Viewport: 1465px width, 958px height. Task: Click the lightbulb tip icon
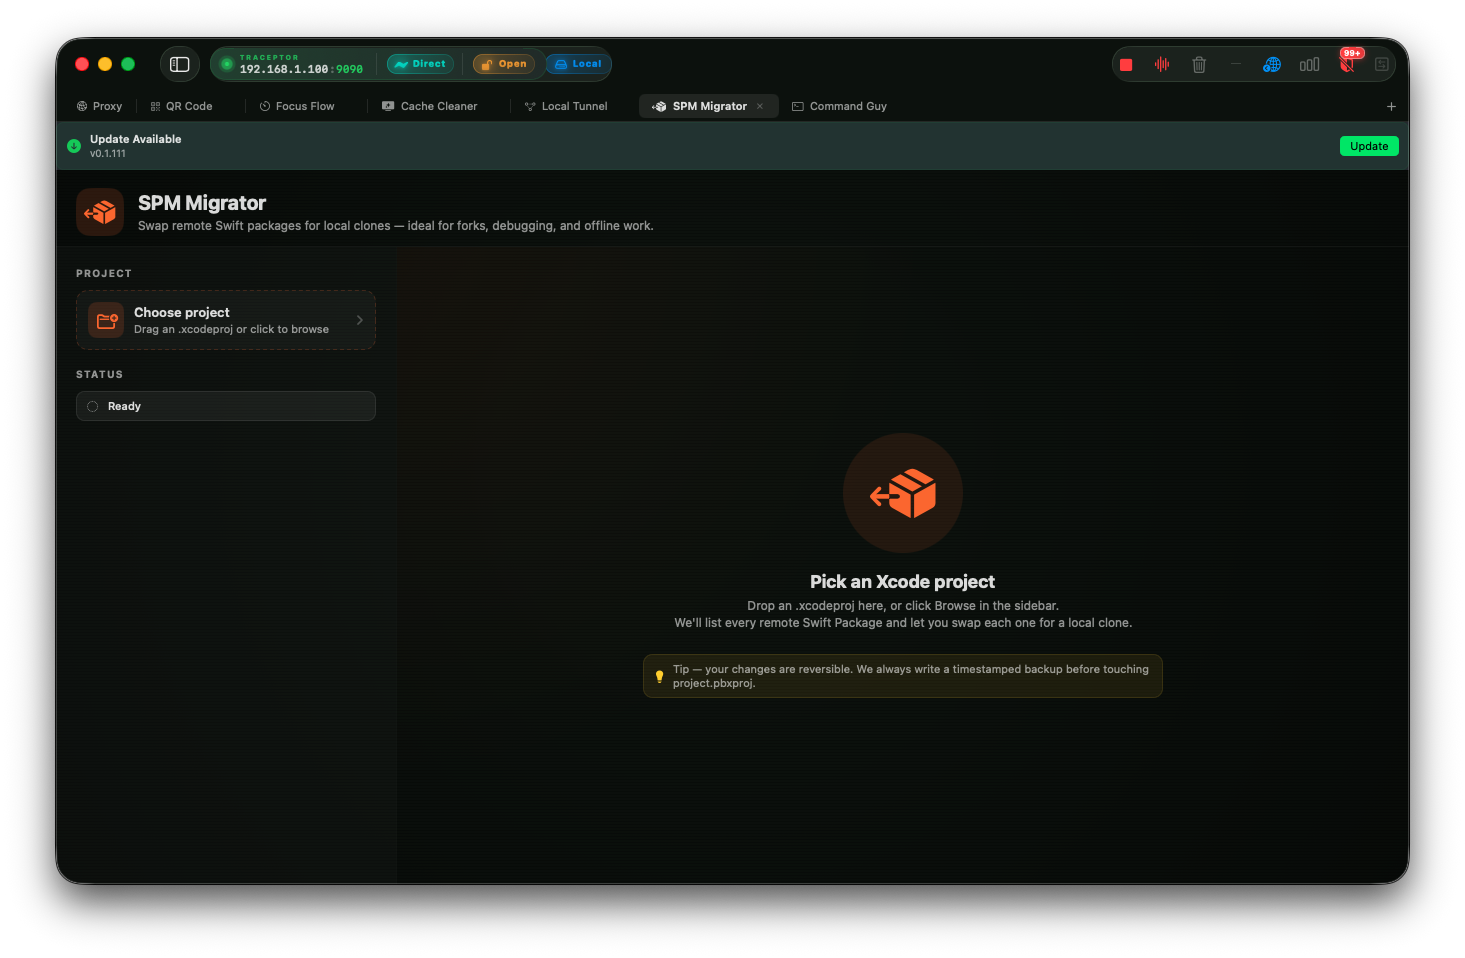[659, 676]
